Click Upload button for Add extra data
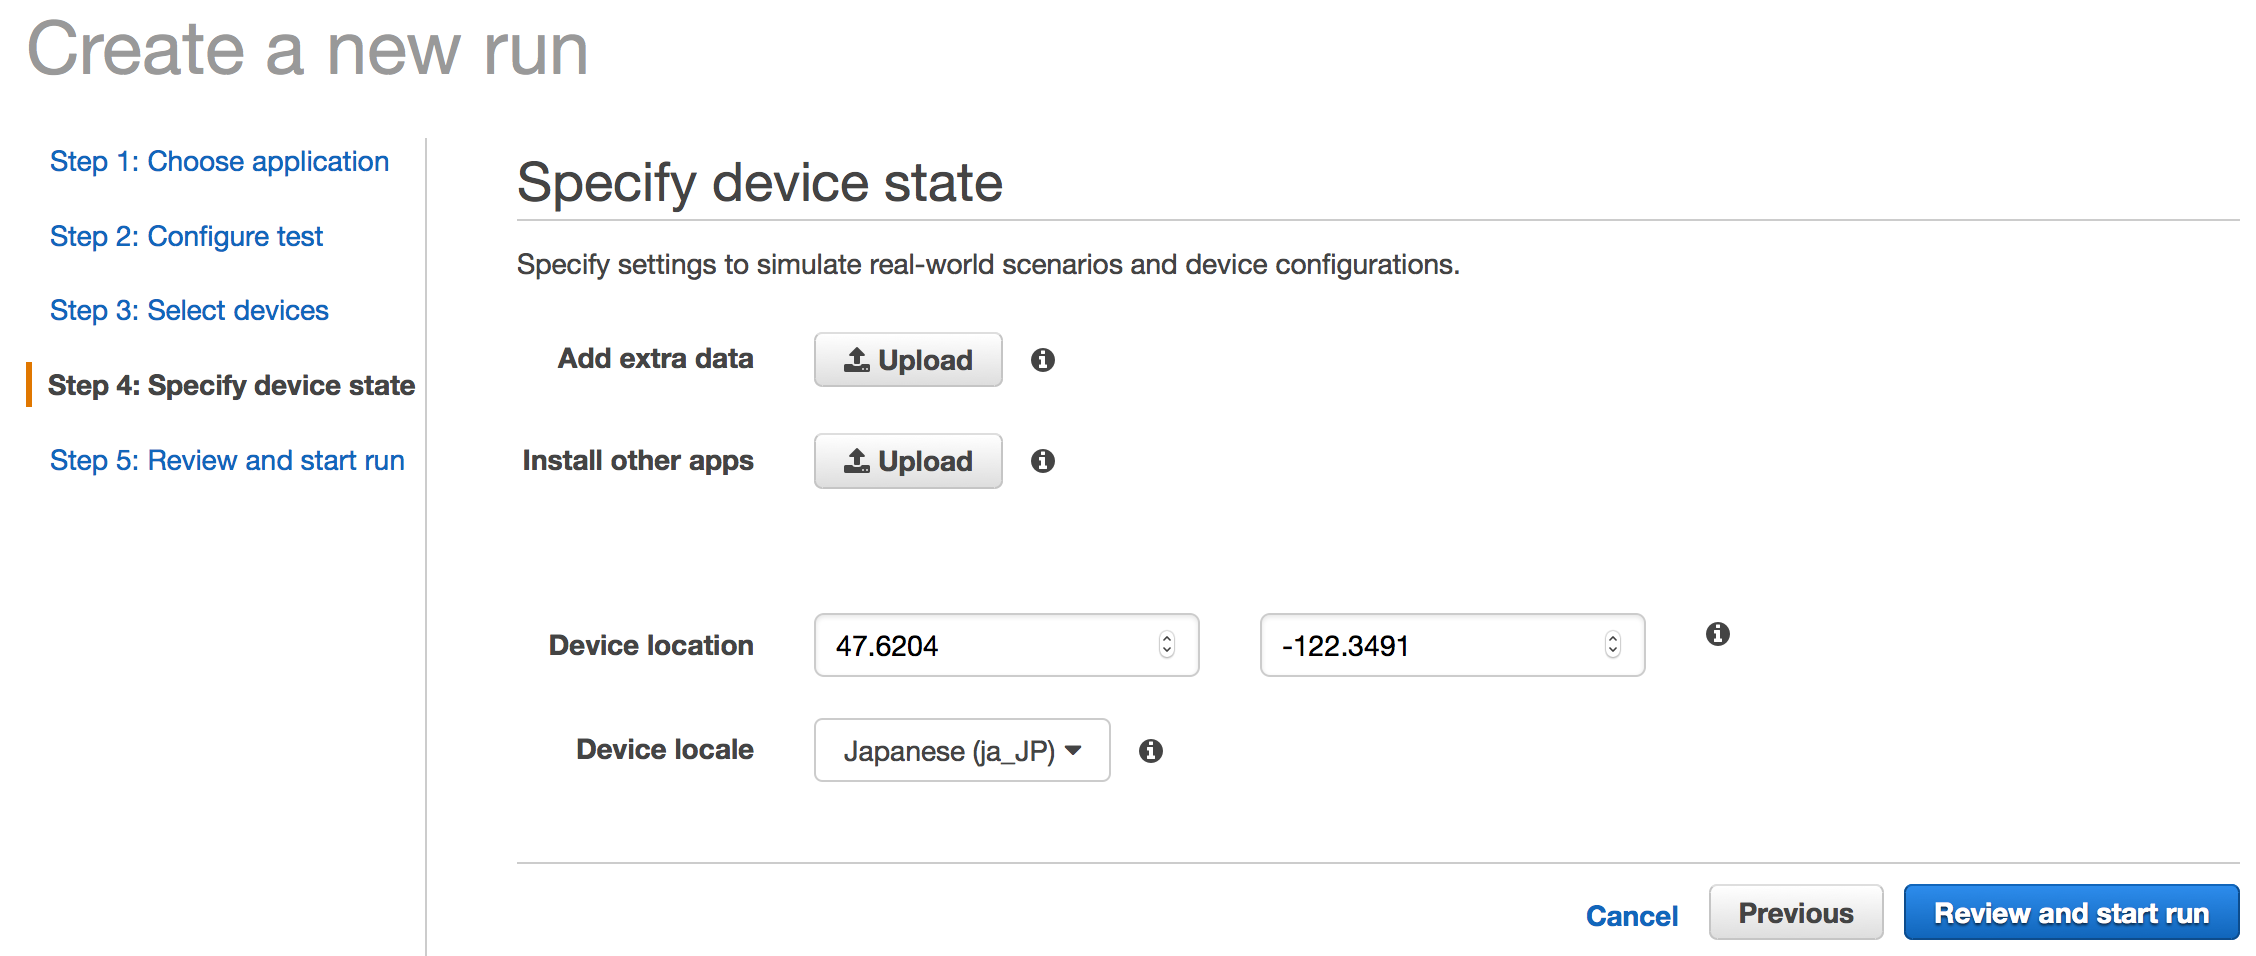 coord(907,360)
